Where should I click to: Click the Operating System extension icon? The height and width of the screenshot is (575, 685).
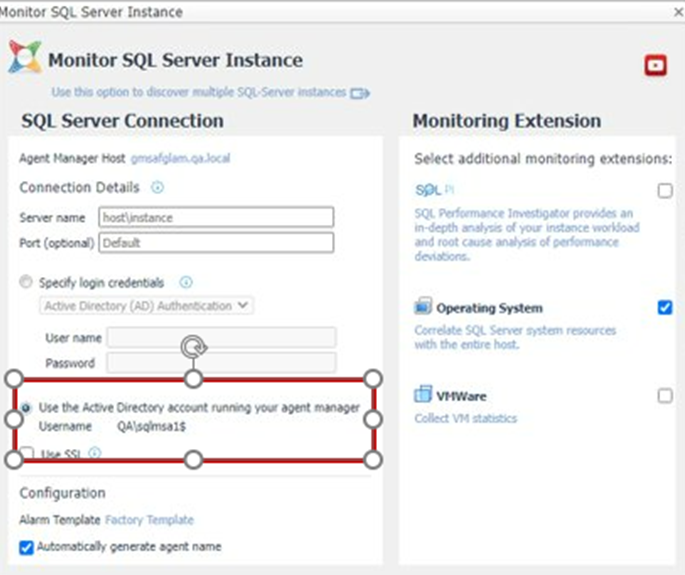(x=423, y=306)
